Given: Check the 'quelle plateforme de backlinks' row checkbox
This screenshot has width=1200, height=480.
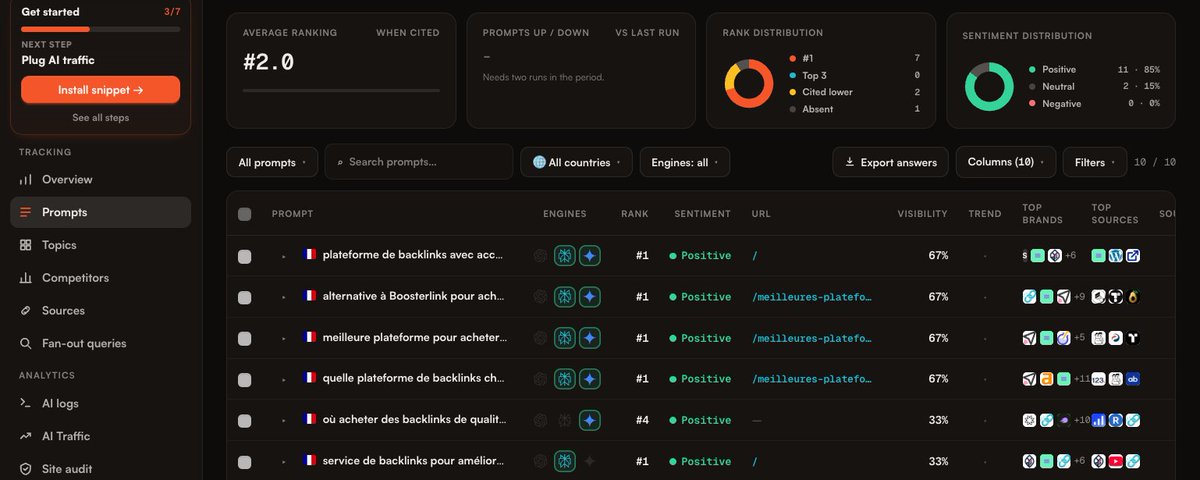Looking at the screenshot, I should coord(245,379).
